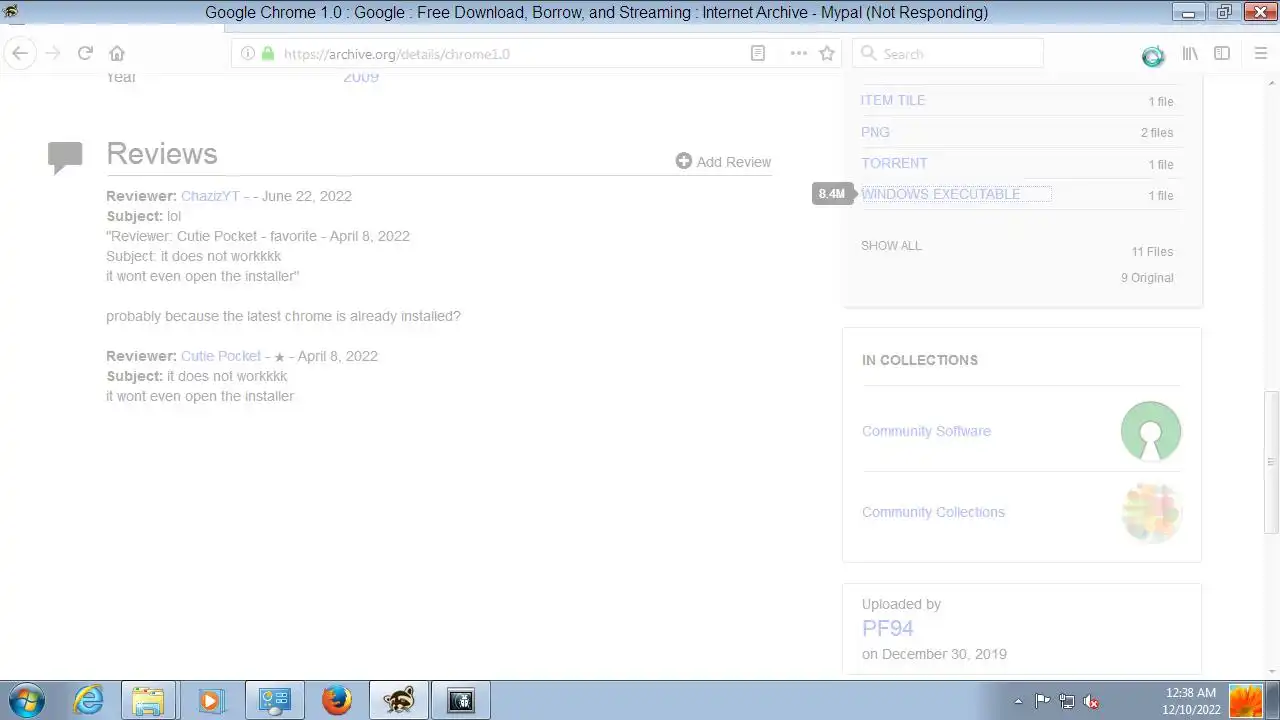The width and height of the screenshot is (1280, 720).
Task: Click the 9 Original count text
Action: coord(1147,278)
